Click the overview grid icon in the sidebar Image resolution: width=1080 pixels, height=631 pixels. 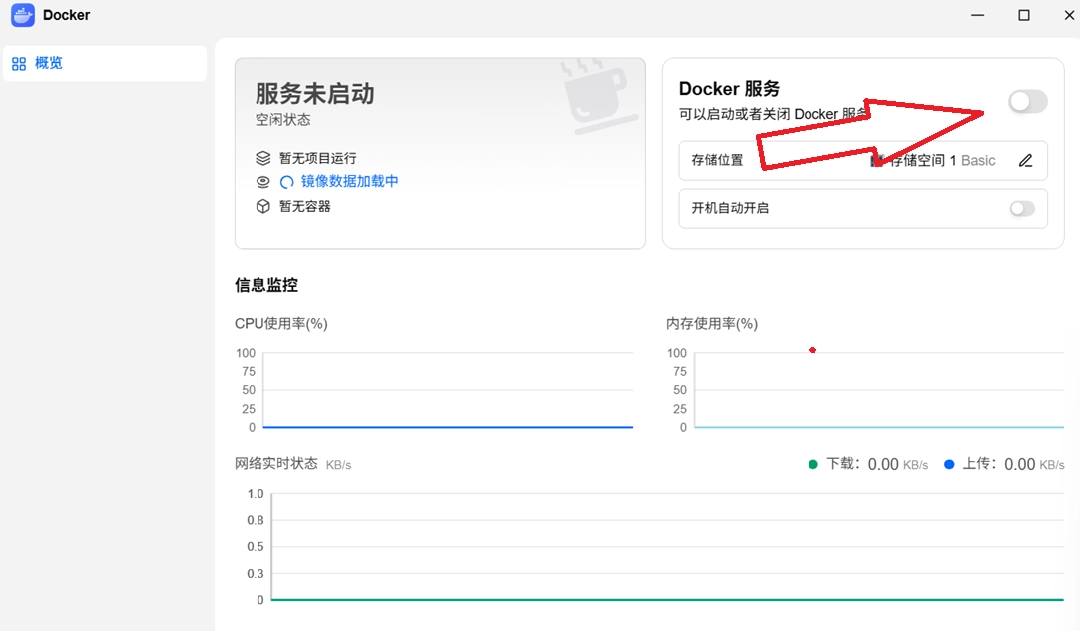[x=19, y=64]
